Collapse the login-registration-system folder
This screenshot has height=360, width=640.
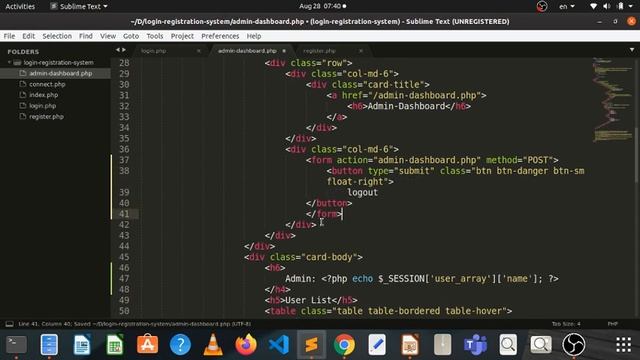9,62
